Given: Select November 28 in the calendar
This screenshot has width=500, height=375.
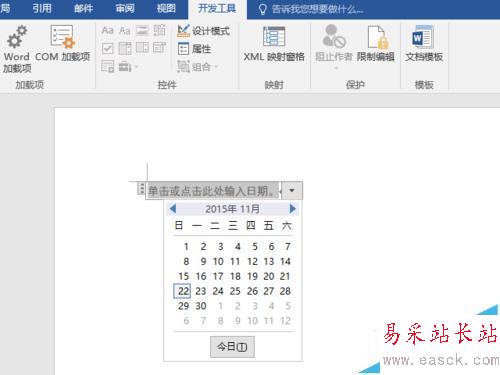Looking at the screenshot, I should (285, 291).
